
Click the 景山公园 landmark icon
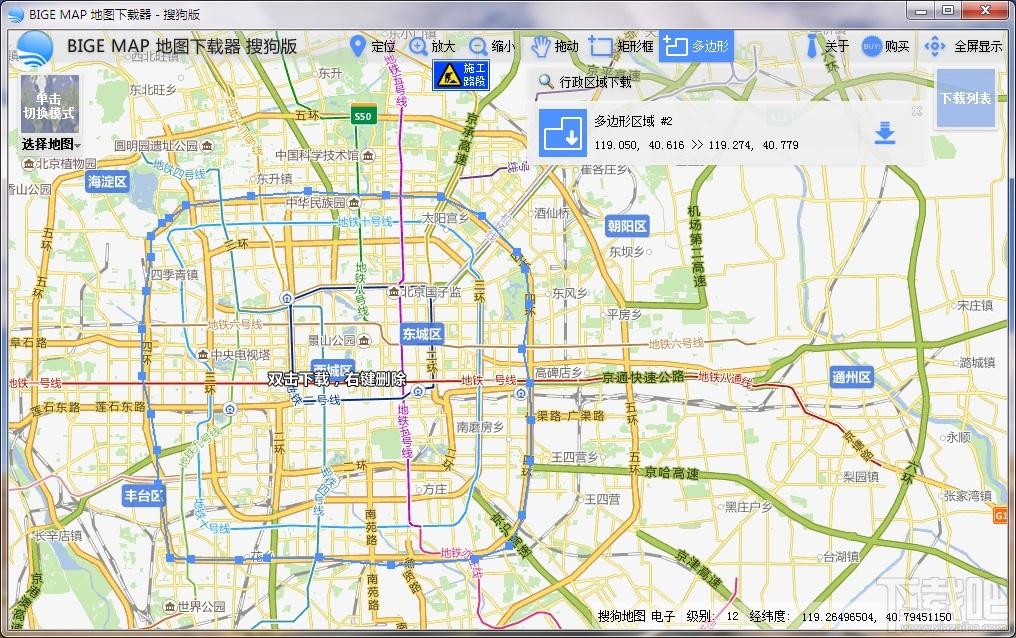point(364,340)
